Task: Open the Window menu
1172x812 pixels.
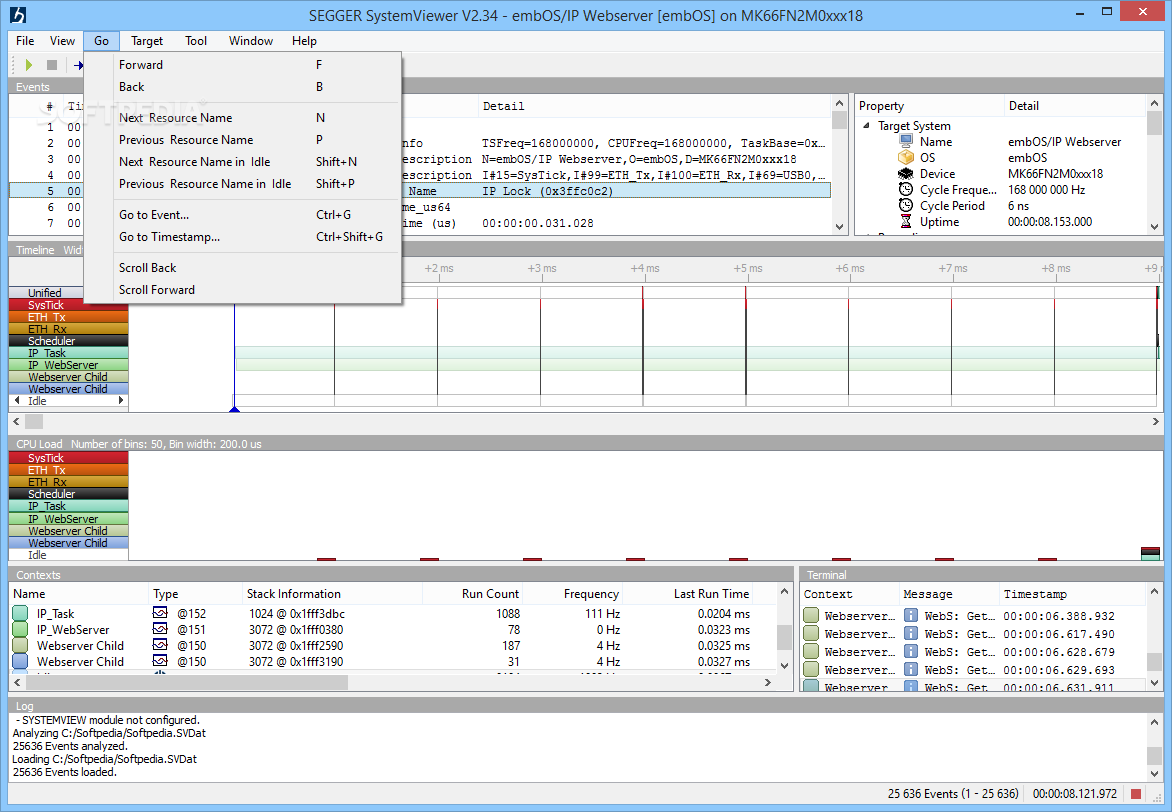Action: [250, 41]
